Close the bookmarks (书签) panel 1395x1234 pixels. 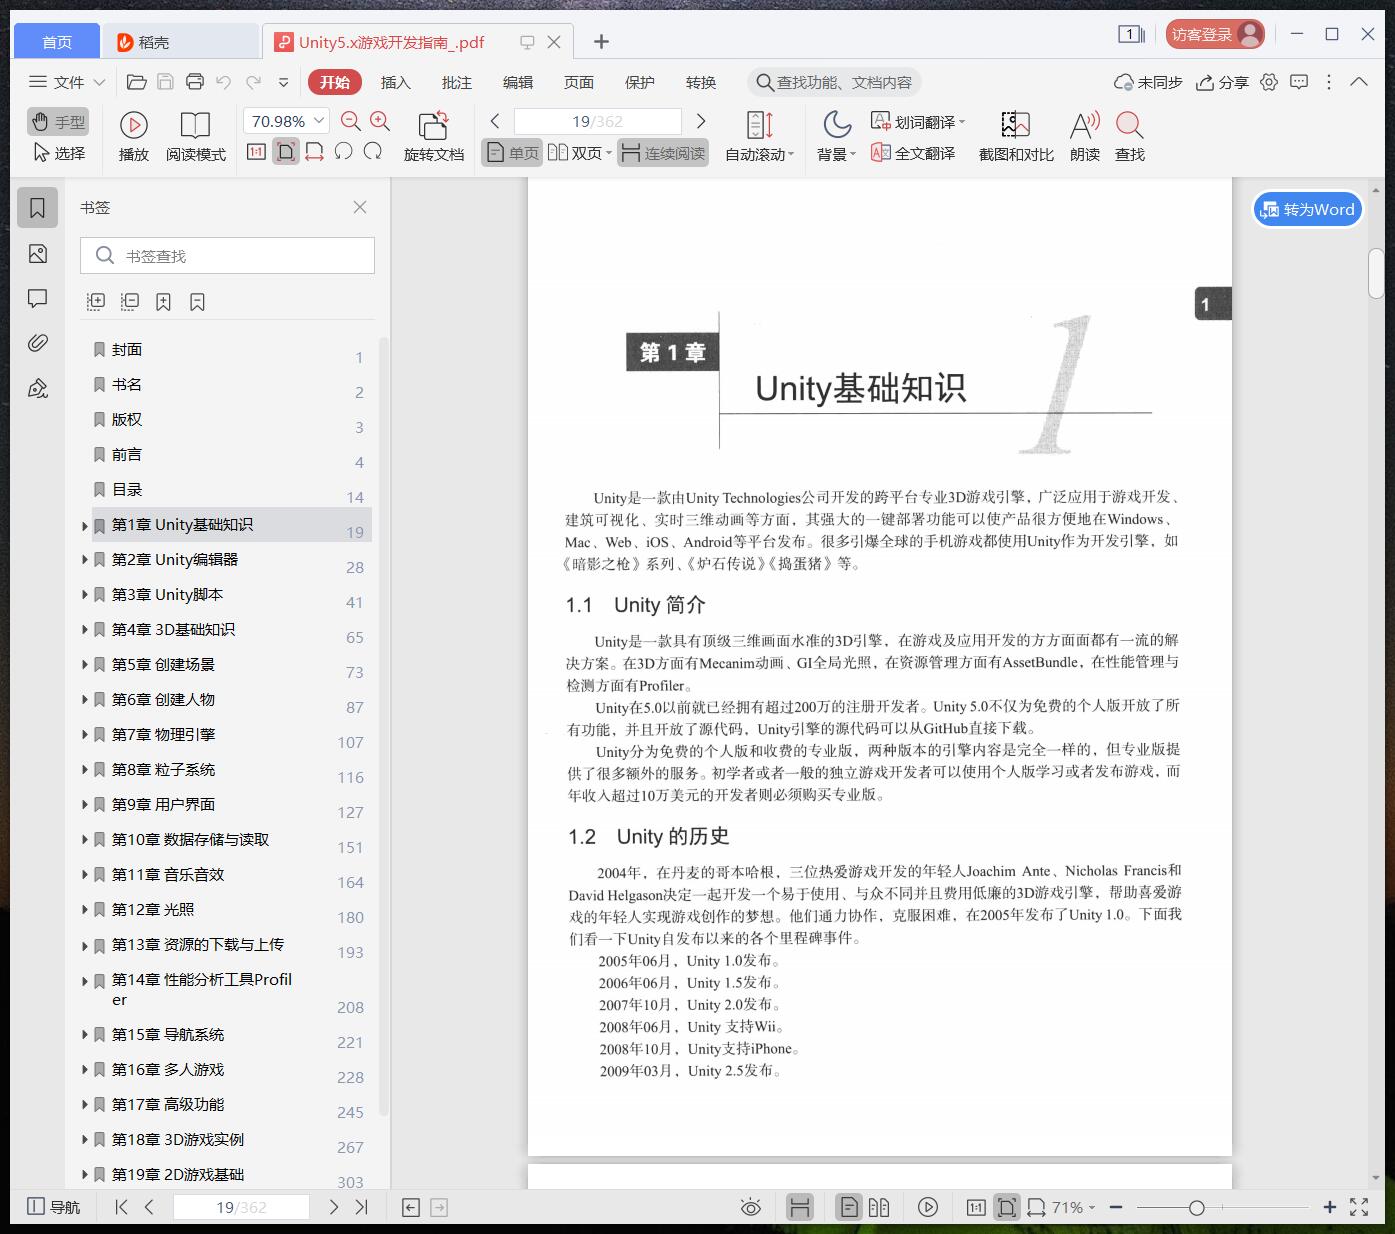click(360, 207)
